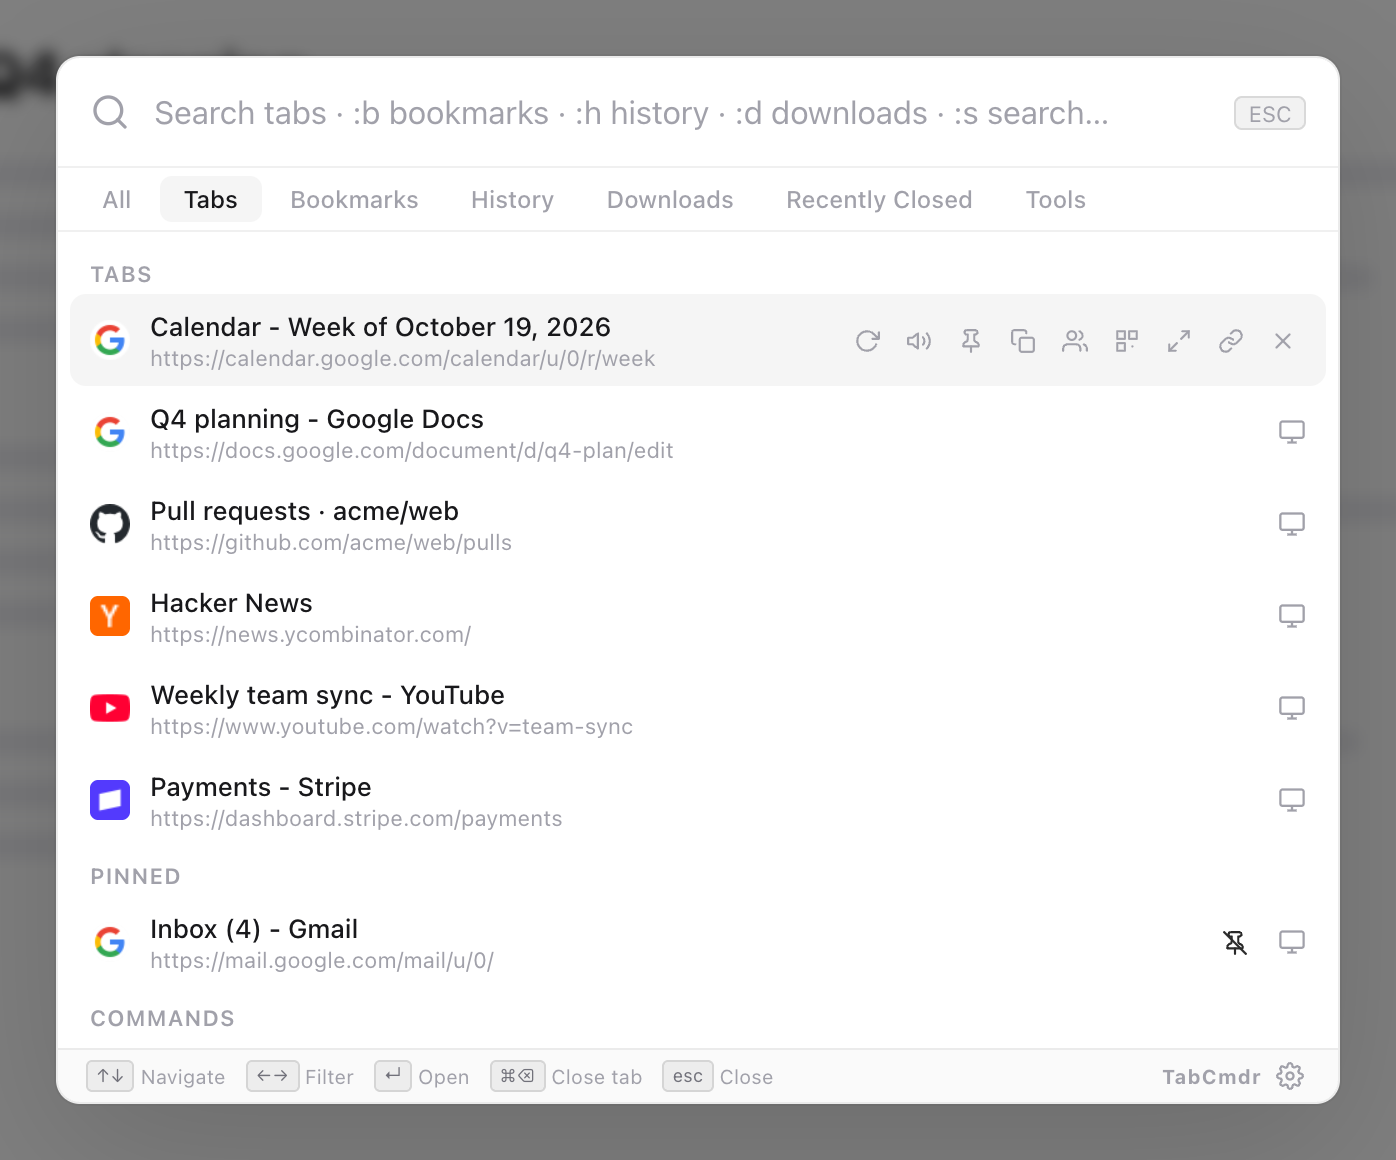Click the monitor icon on Q4 planning row
This screenshot has height=1160, width=1396.
pyautogui.click(x=1292, y=432)
